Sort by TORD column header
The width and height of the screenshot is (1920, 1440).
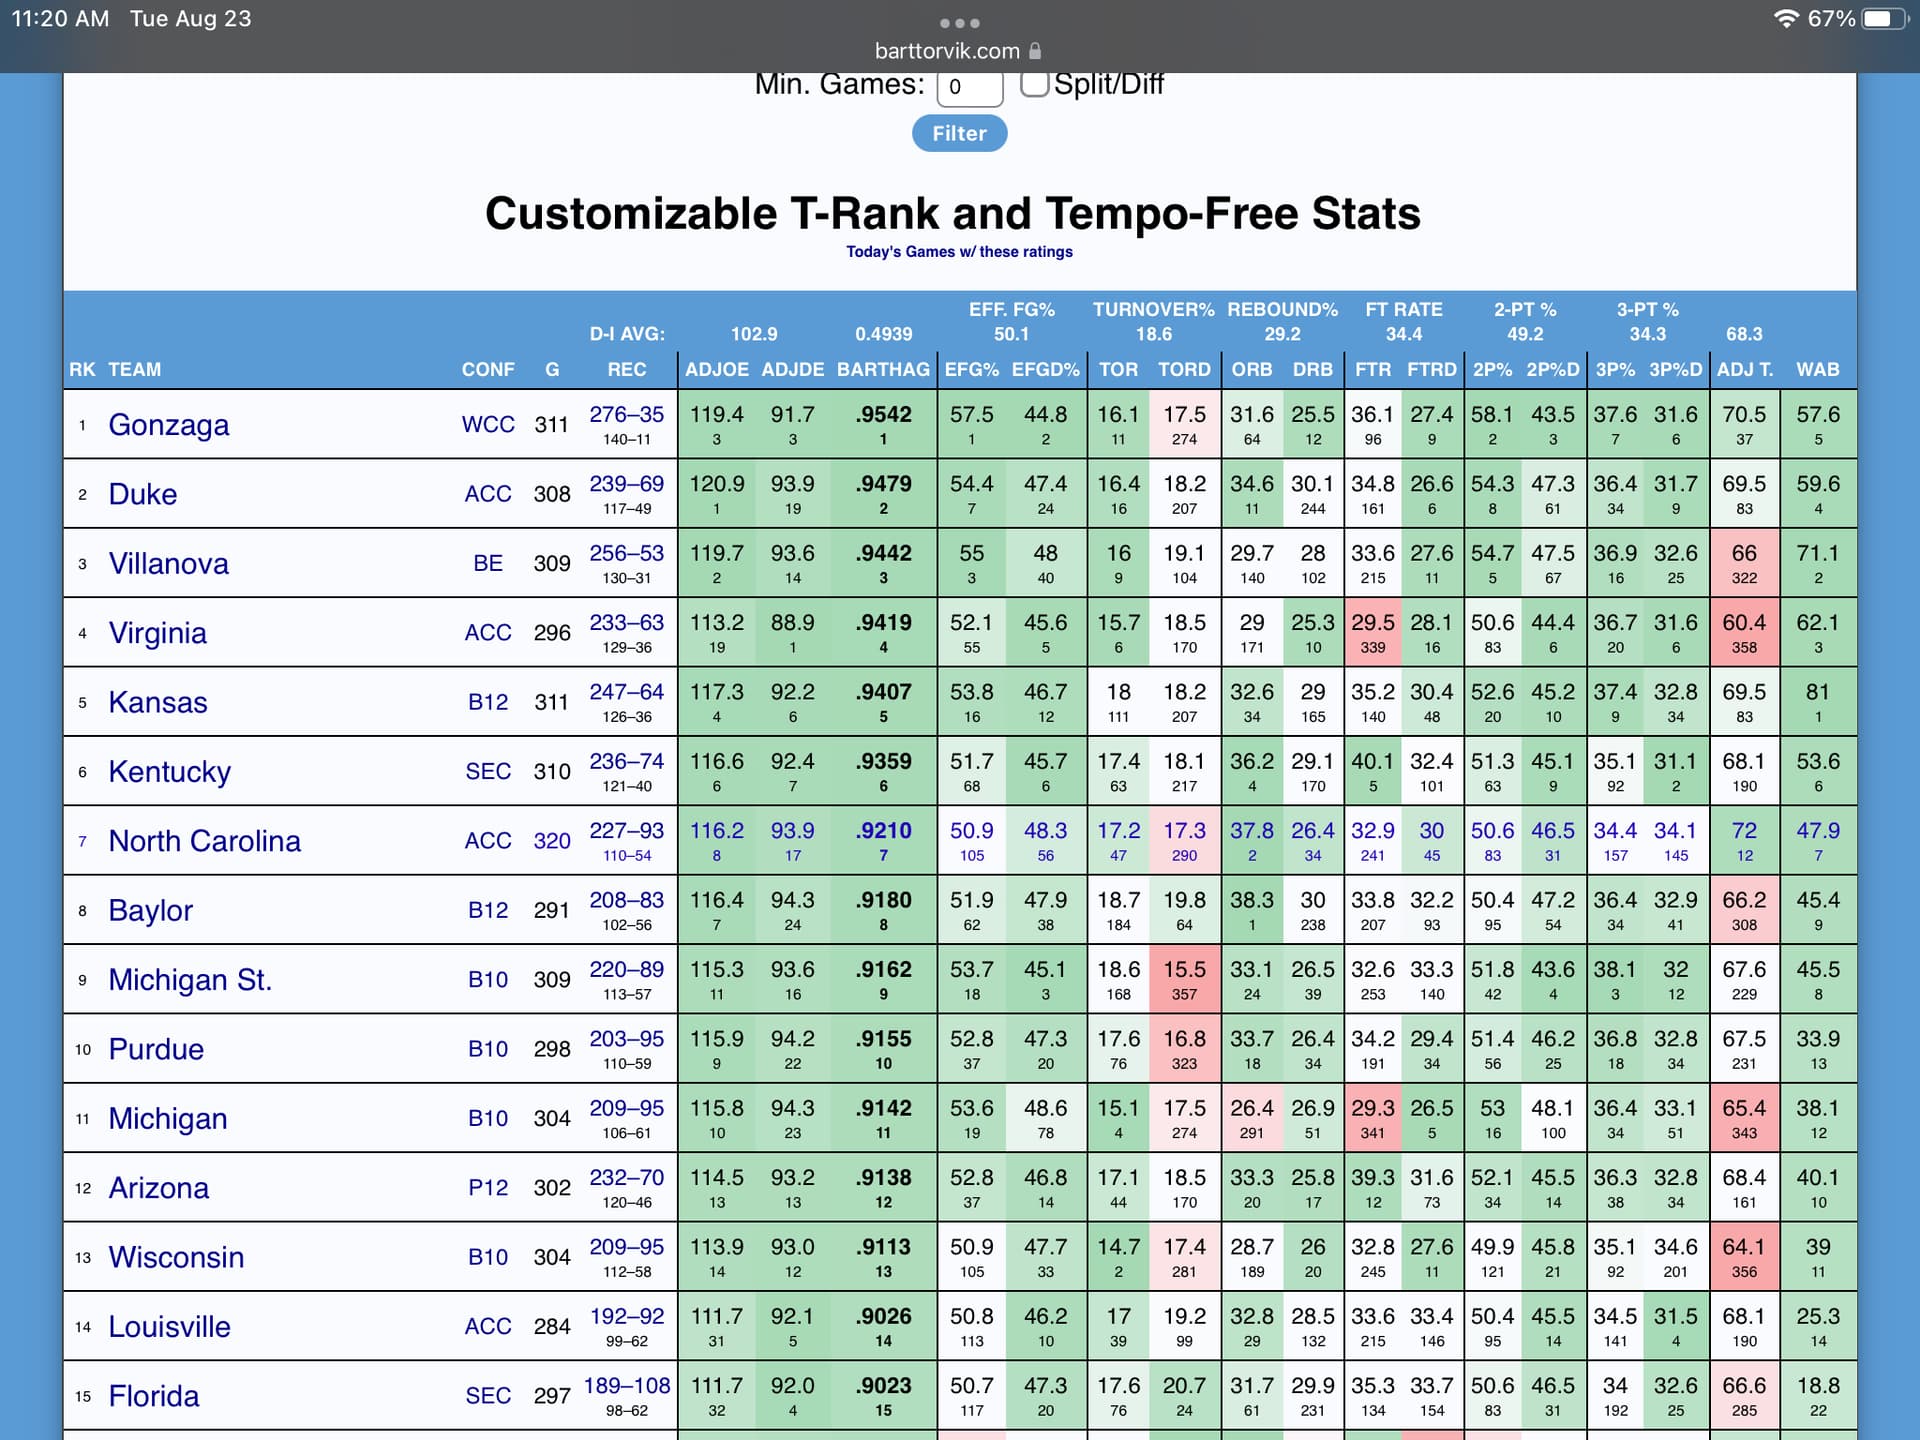pyautogui.click(x=1184, y=370)
